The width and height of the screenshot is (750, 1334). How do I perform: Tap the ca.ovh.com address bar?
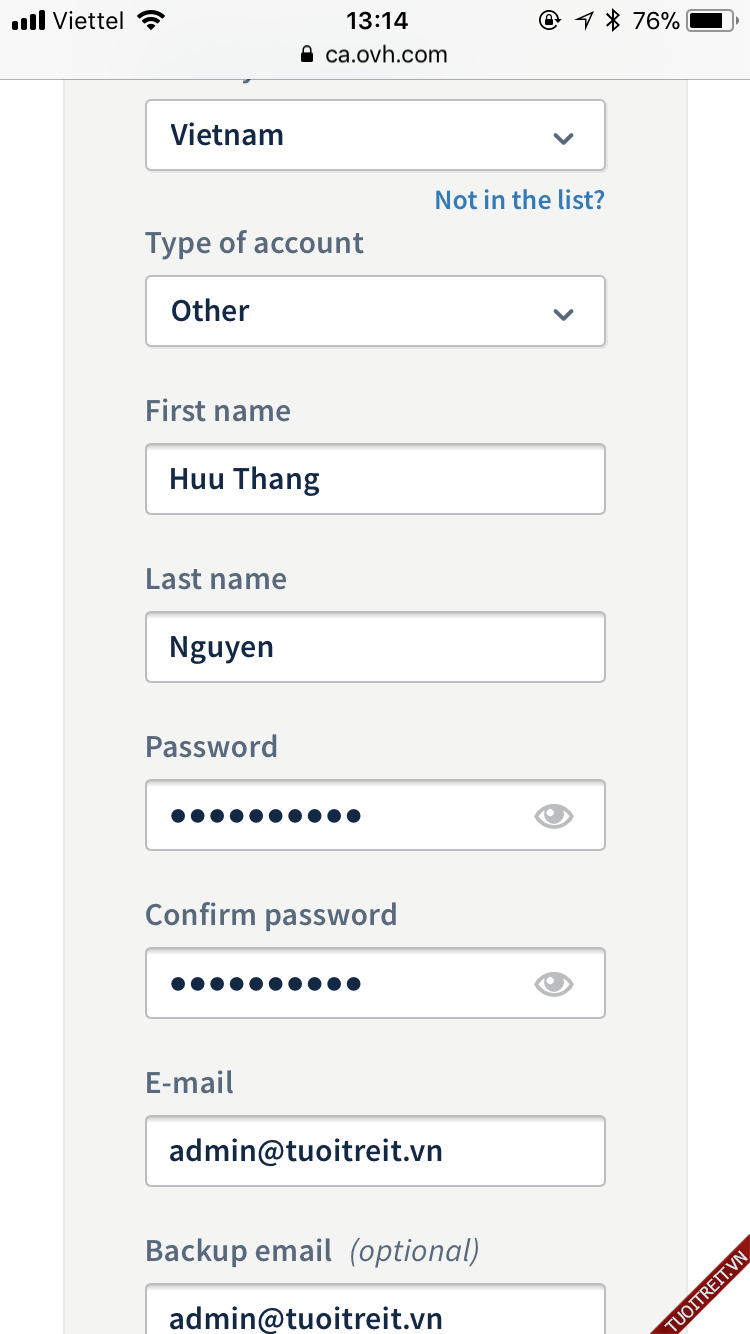(x=385, y=55)
